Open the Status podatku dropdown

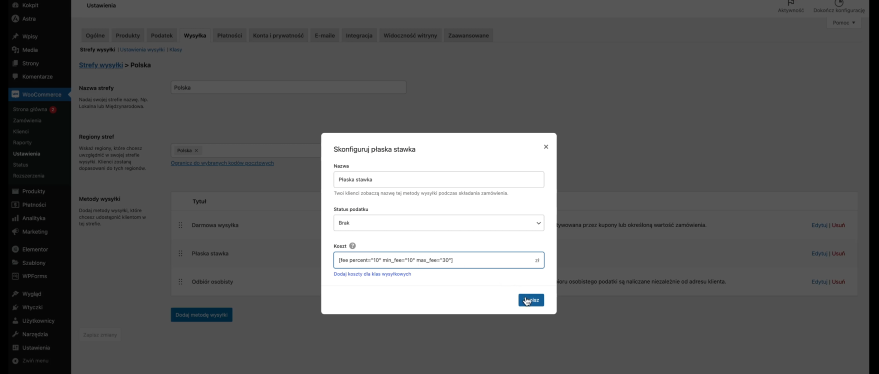coord(438,223)
